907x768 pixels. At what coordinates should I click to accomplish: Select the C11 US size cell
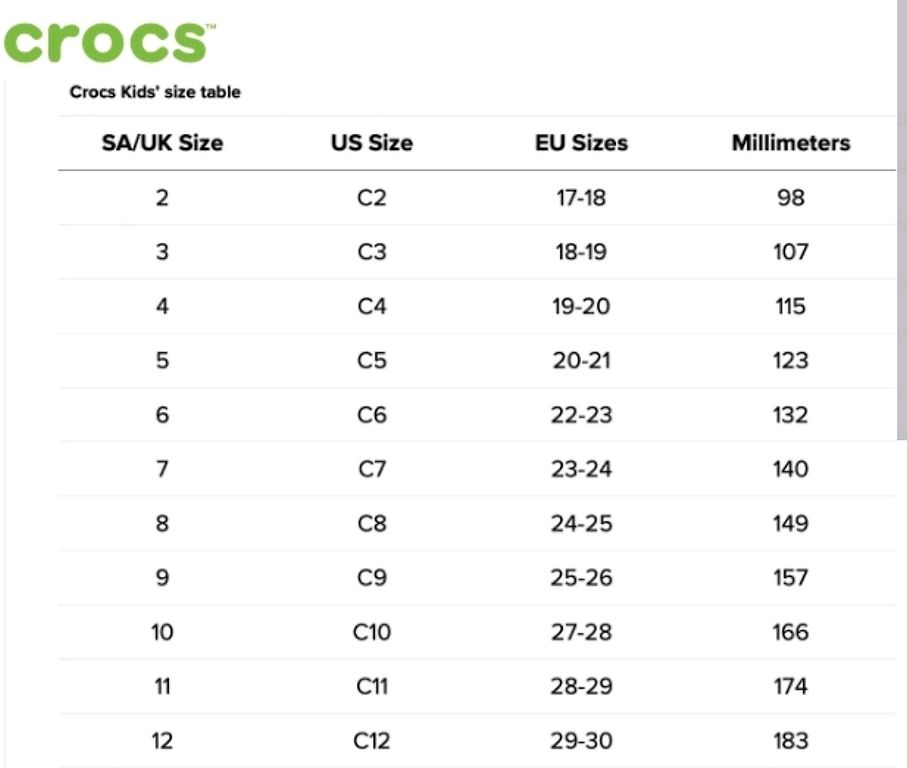[x=372, y=686]
